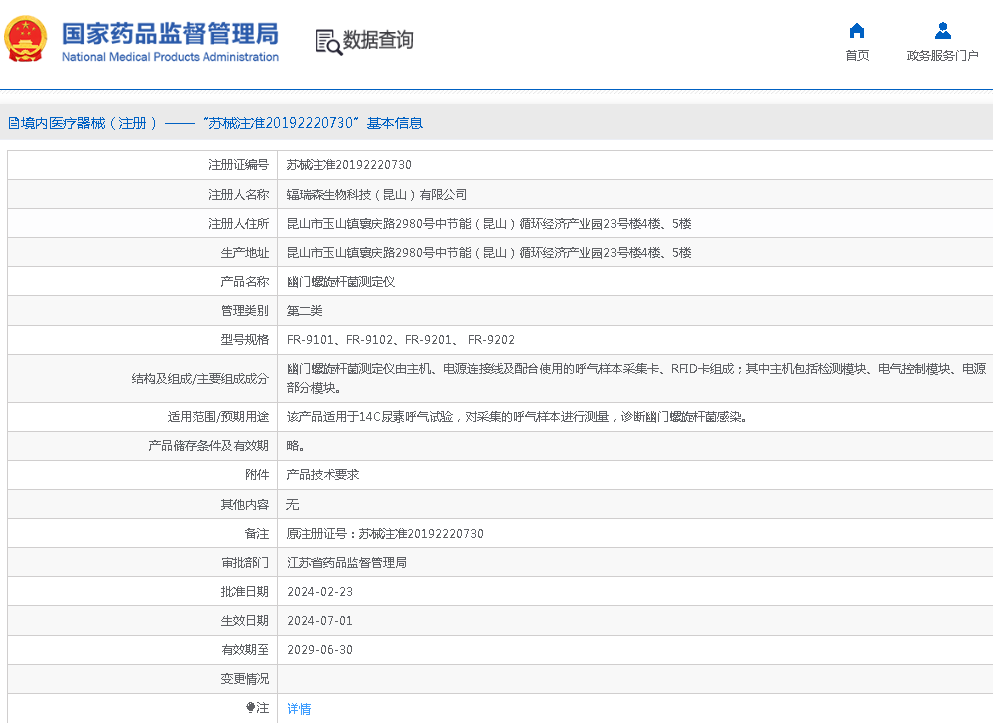
Task: Click the home house icon
Action: click(x=857, y=31)
